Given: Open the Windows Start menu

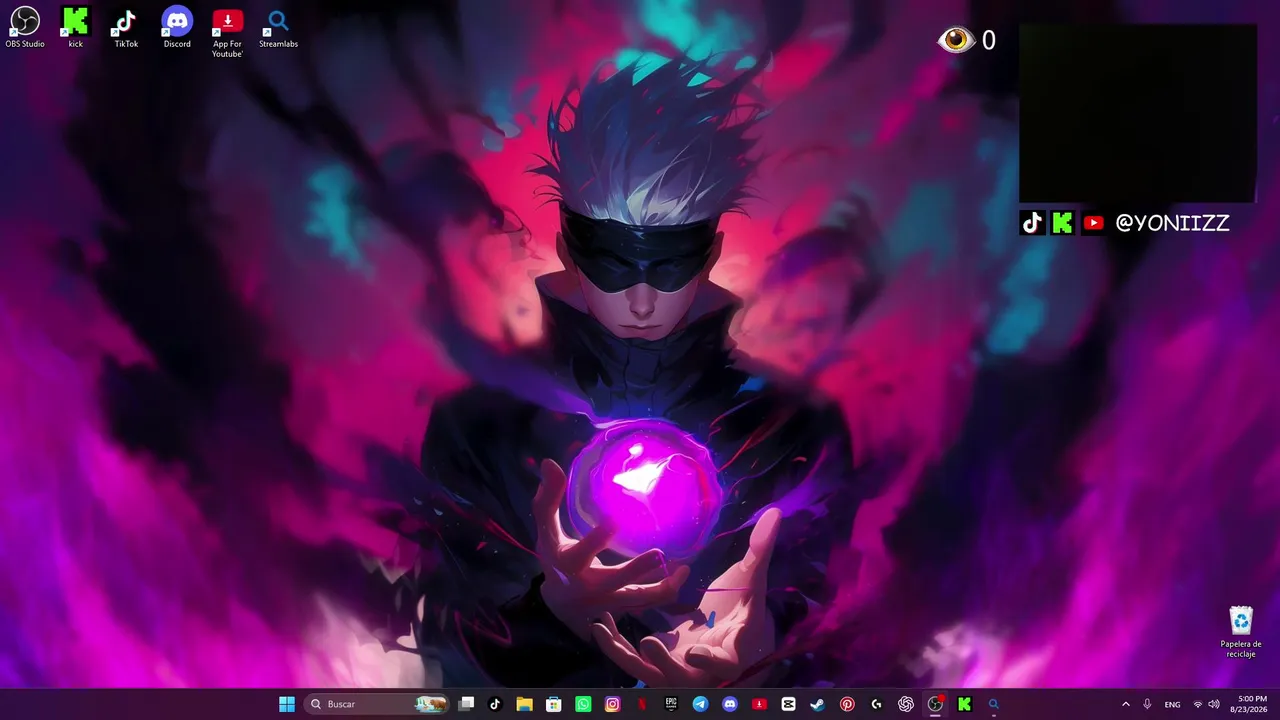Looking at the screenshot, I should tap(287, 704).
